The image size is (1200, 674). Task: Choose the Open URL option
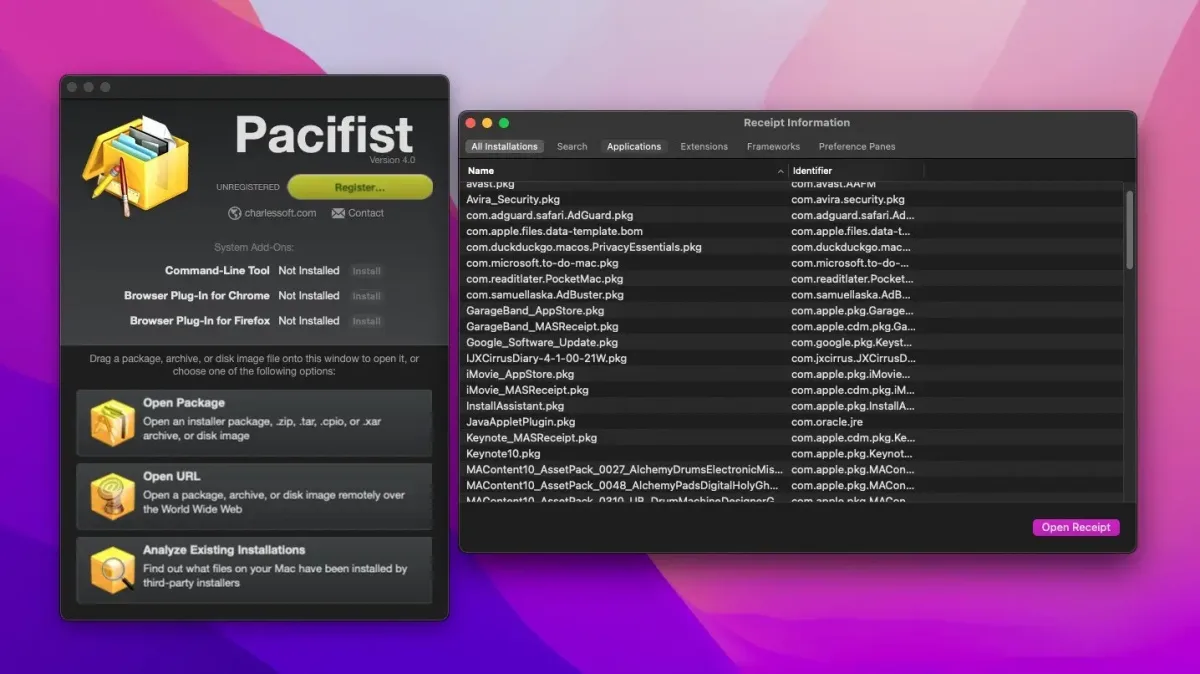(254, 496)
